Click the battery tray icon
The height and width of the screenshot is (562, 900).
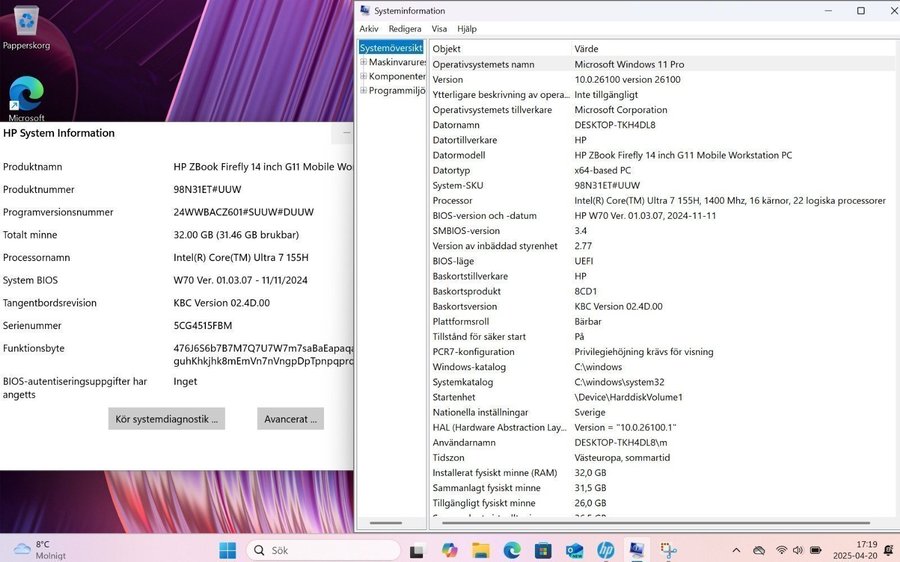(816, 550)
